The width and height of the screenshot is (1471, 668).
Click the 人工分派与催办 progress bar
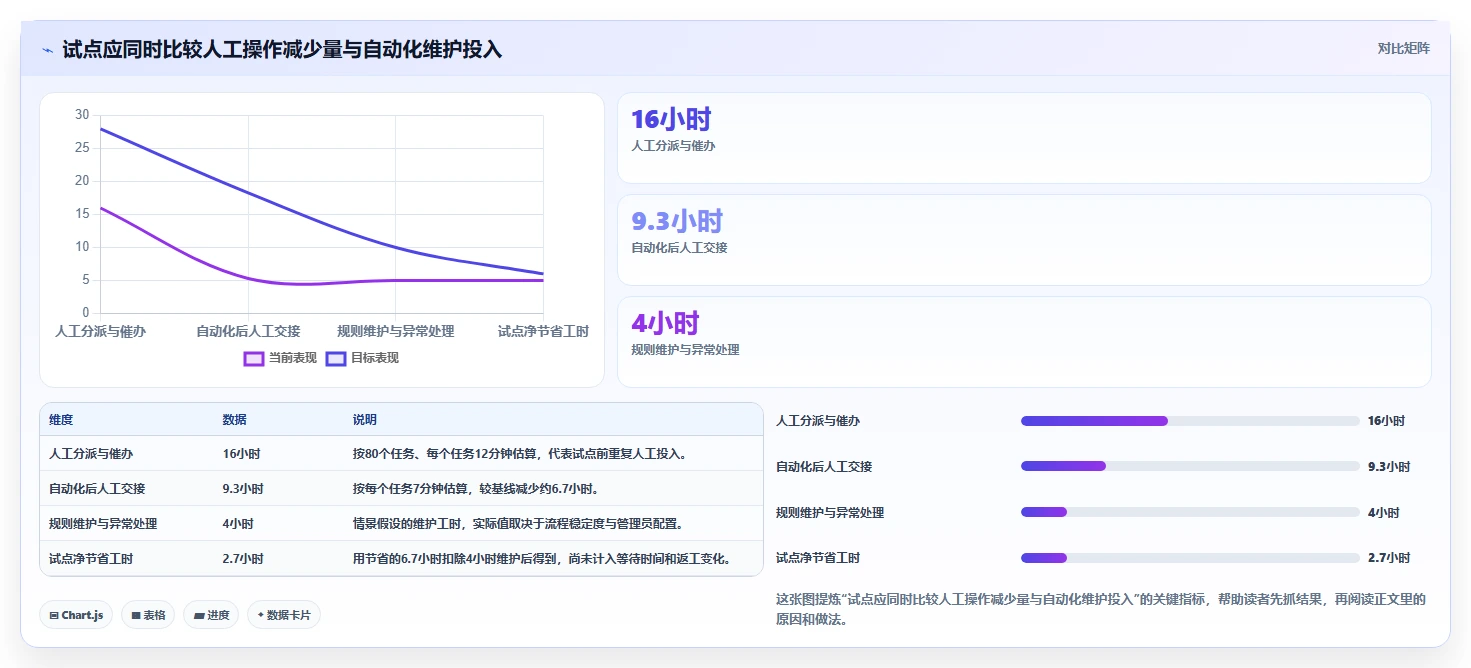tap(1190, 421)
